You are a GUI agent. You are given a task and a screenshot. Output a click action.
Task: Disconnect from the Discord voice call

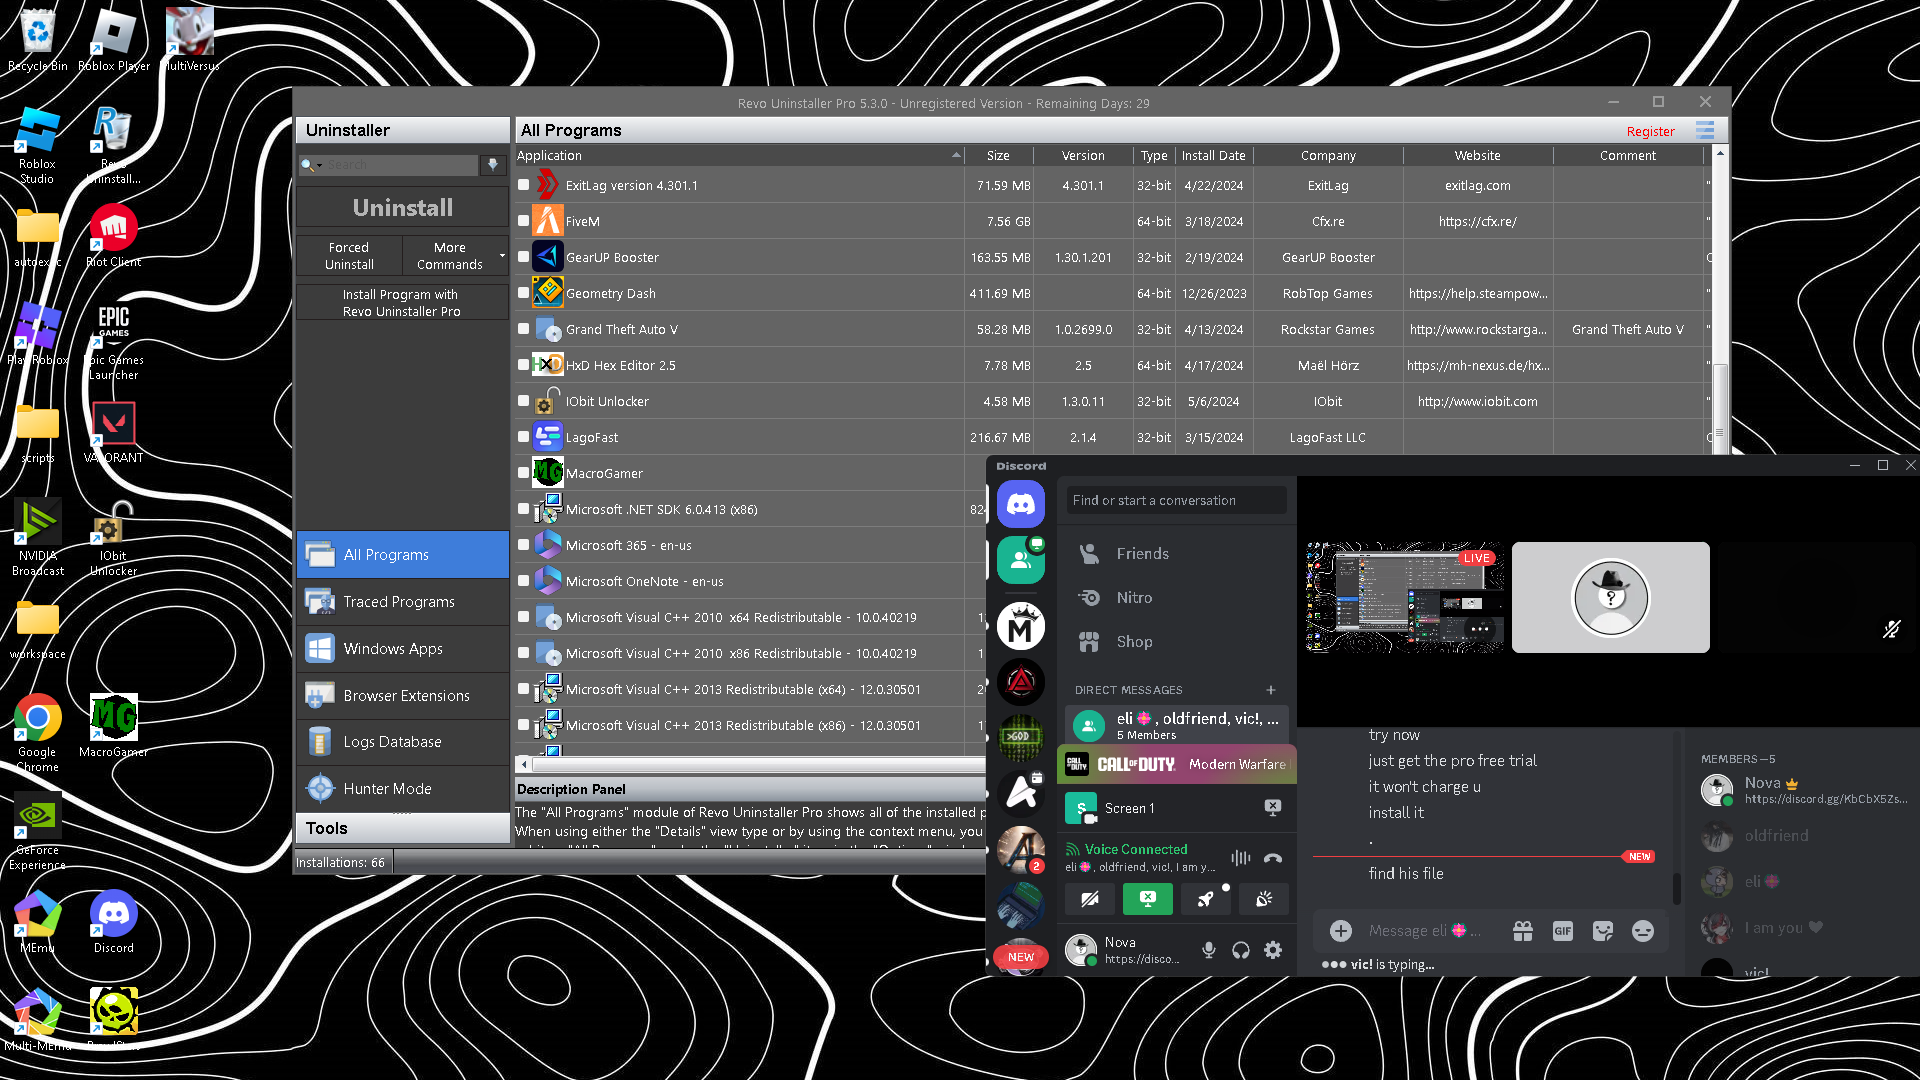tap(1272, 858)
